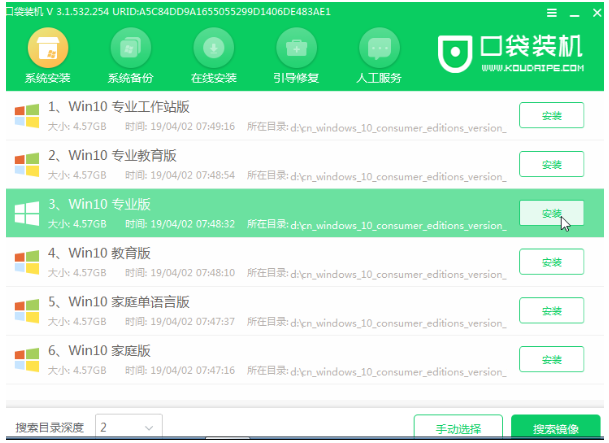Click 大小: 4.57GB in Win10 专业教育版 row
The image size is (609, 443).
click(x=77, y=175)
